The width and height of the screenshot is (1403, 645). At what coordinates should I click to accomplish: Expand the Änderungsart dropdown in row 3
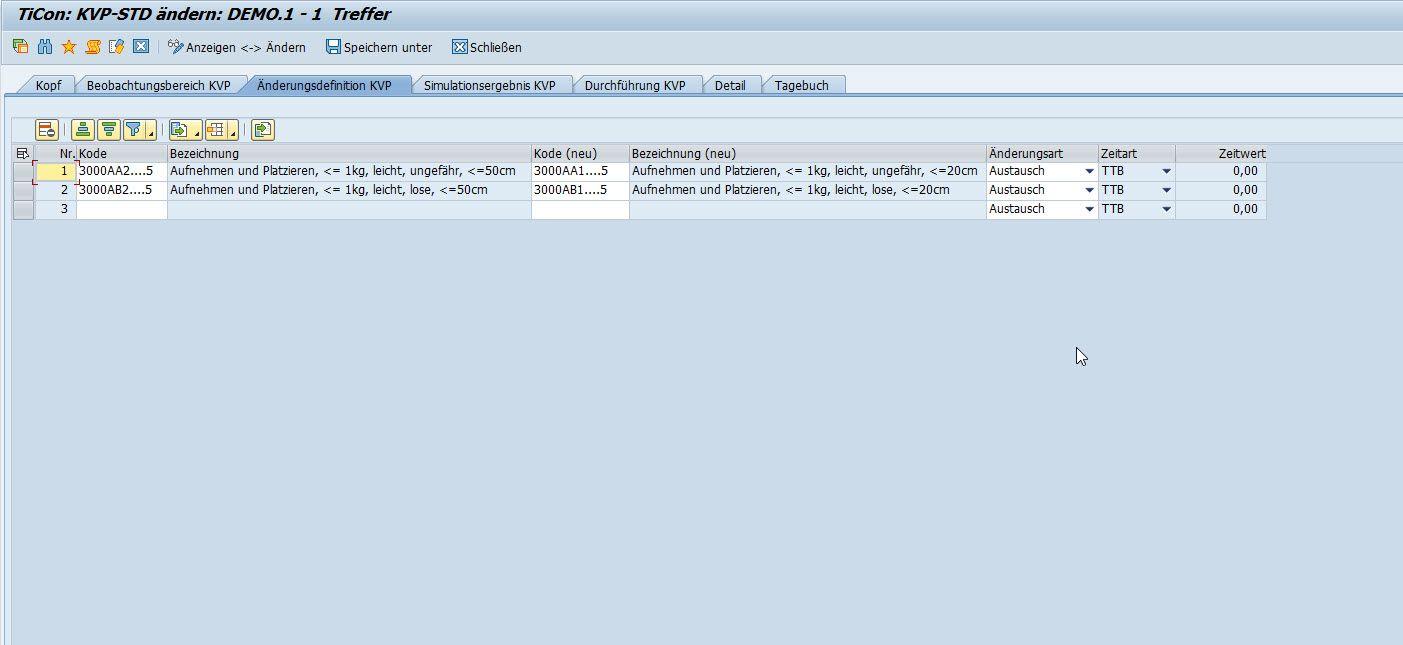coord(1089,210)
